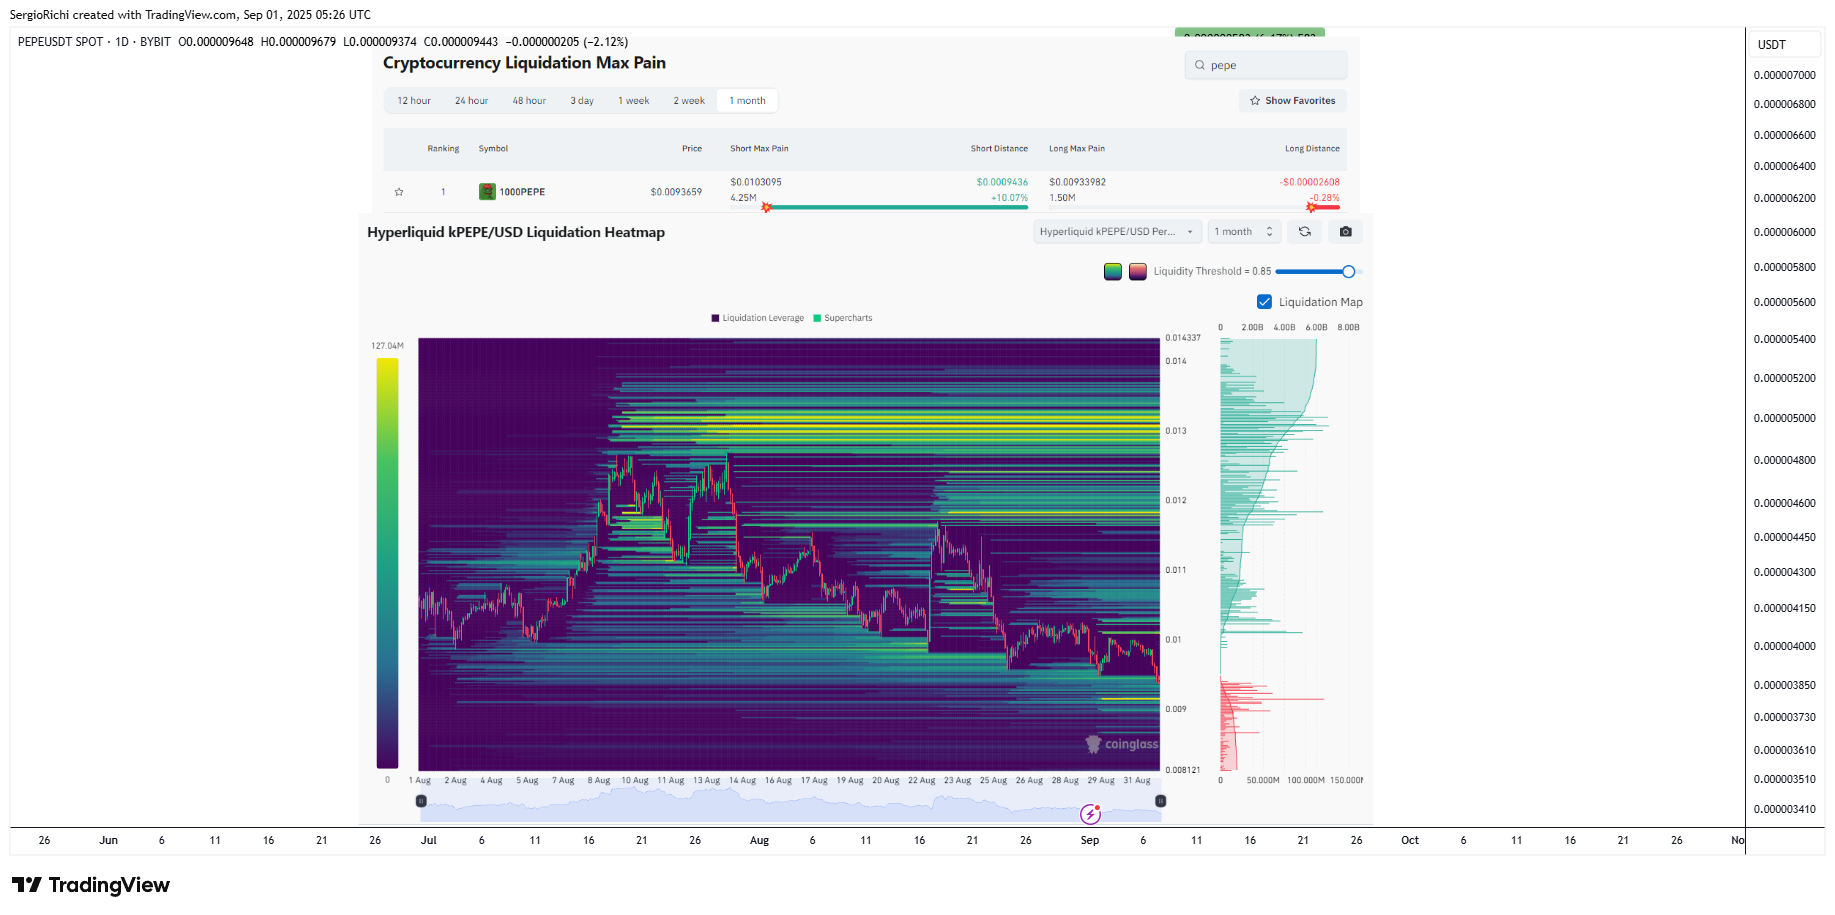This screenshot has width=1835, height=915.
Task: Click the Liquidity Threshold = 0.85 label
Action: [1212, 271]
